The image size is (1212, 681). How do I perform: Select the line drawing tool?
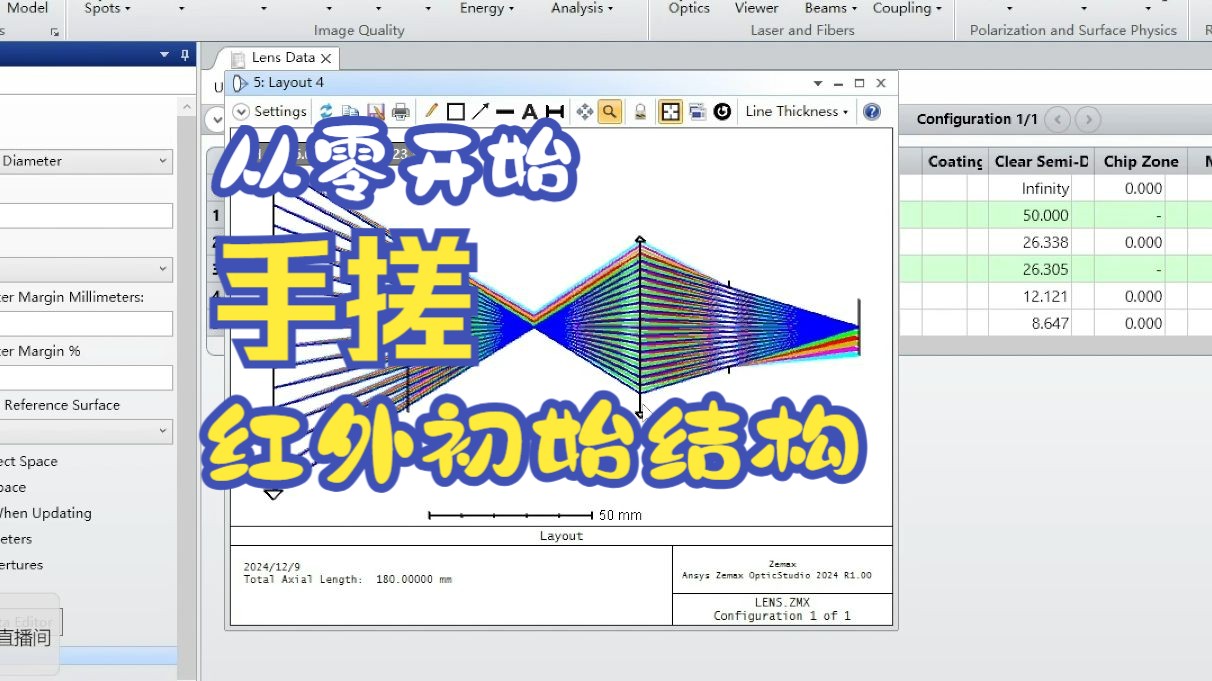click(505, 111)
